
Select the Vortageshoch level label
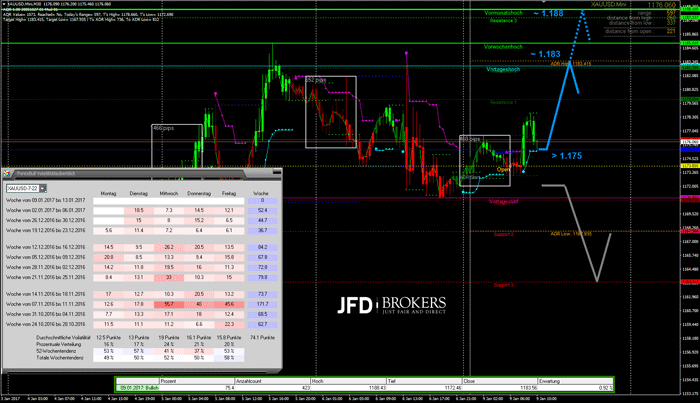click(x=504, y=69)
